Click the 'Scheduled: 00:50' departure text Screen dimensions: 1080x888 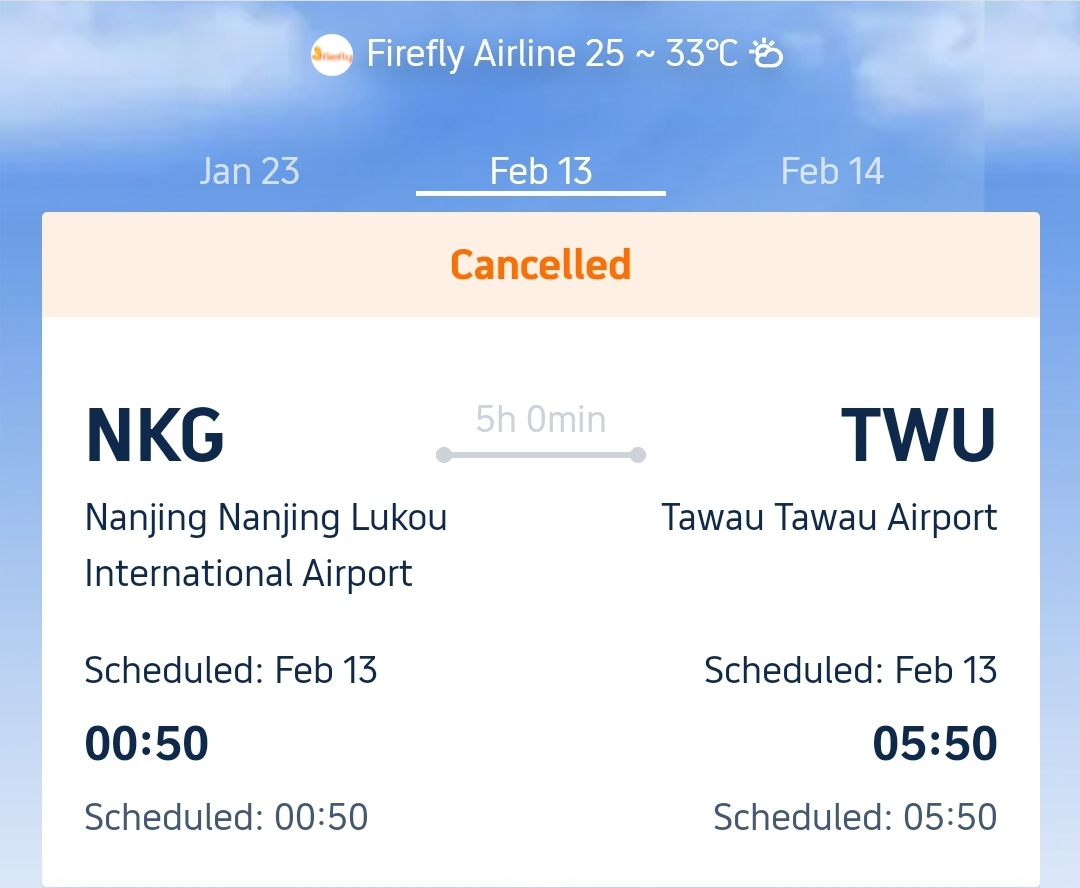click(226, 817)
